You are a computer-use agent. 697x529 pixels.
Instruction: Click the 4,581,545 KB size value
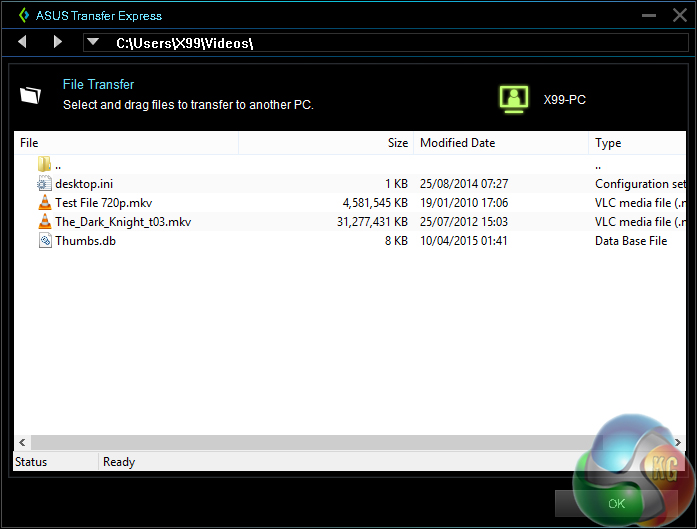(375, 203)
